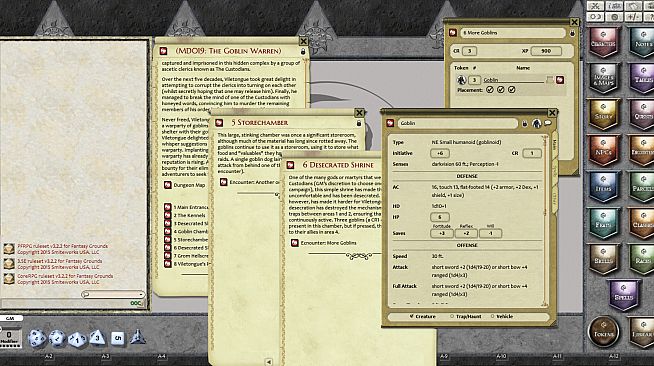This screenshot has width=654, height=366.
Task: Open the Skills sidebar banner
Action: coord(603,259)
